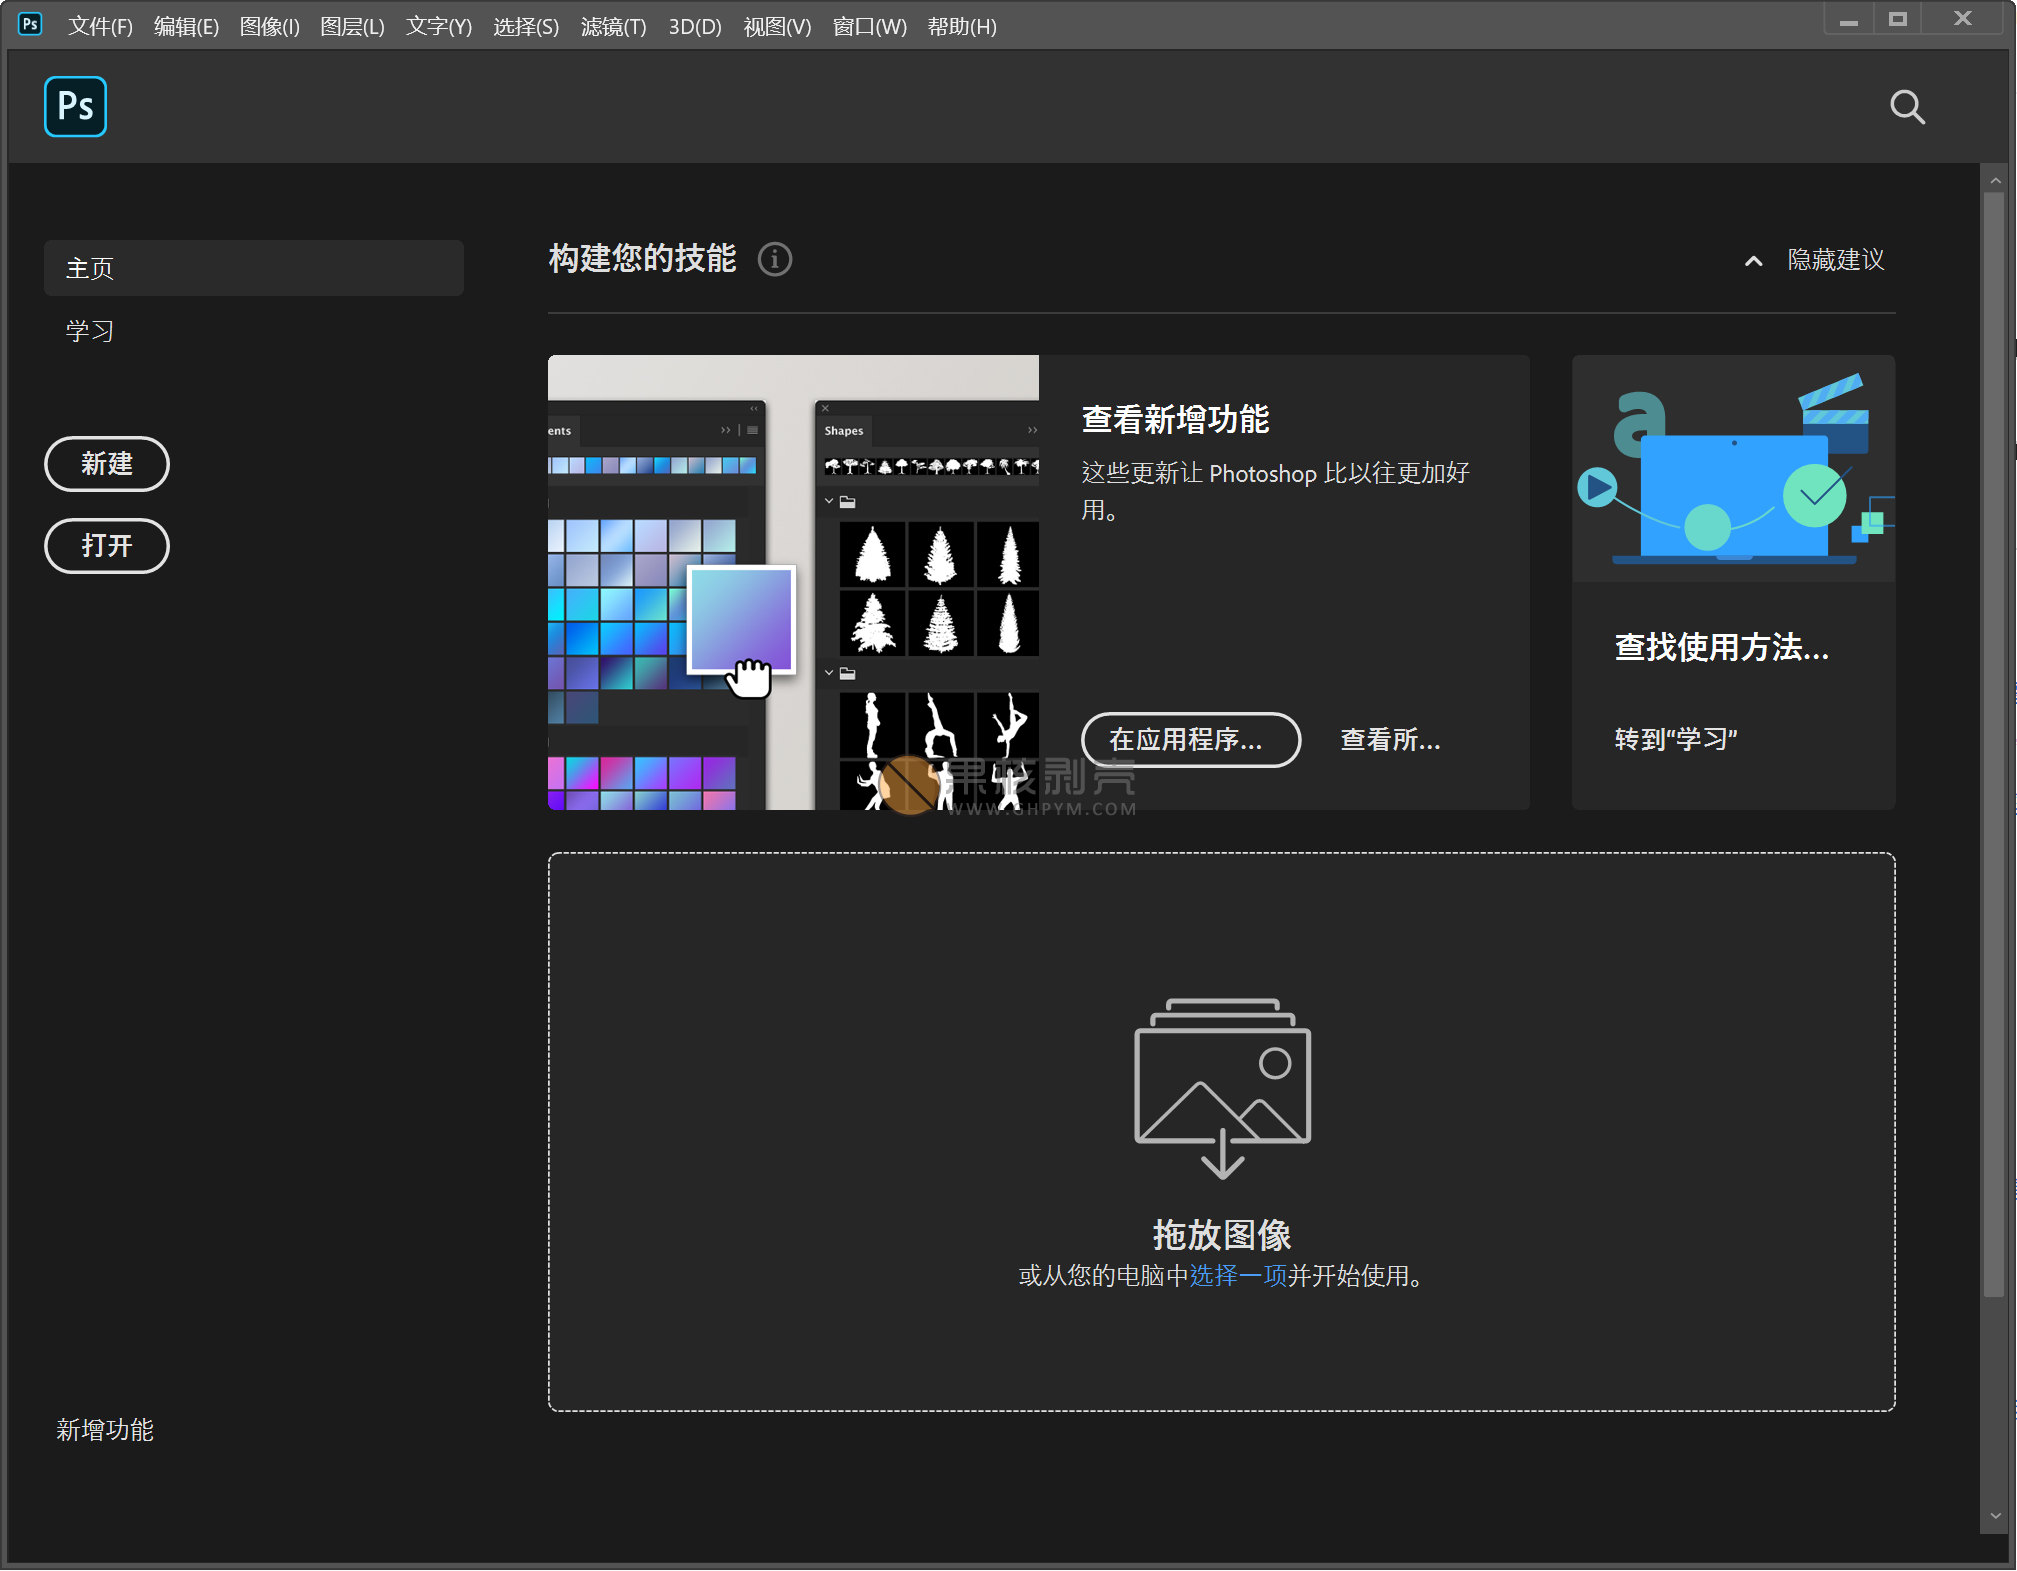Switch to 学习 in the sidebar
Screen dimensions: 2017x1571
coord(90,331)
